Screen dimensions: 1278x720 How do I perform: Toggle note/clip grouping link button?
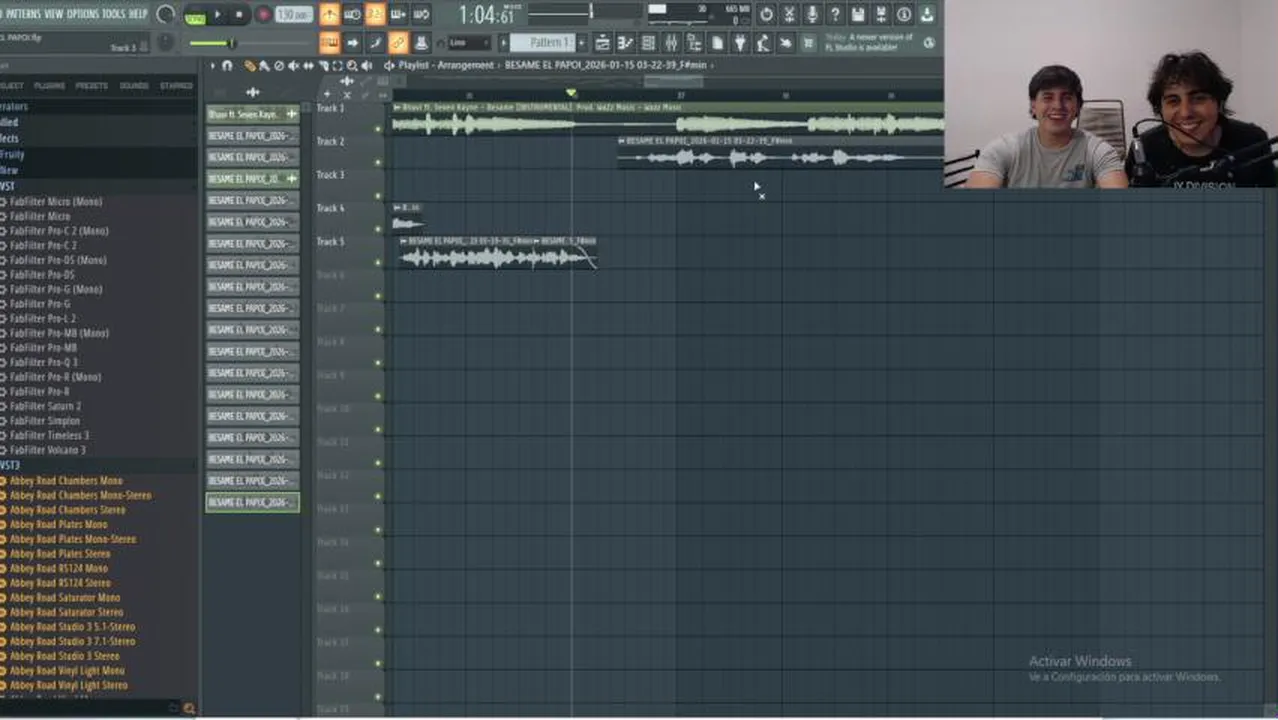pos(398,43)
